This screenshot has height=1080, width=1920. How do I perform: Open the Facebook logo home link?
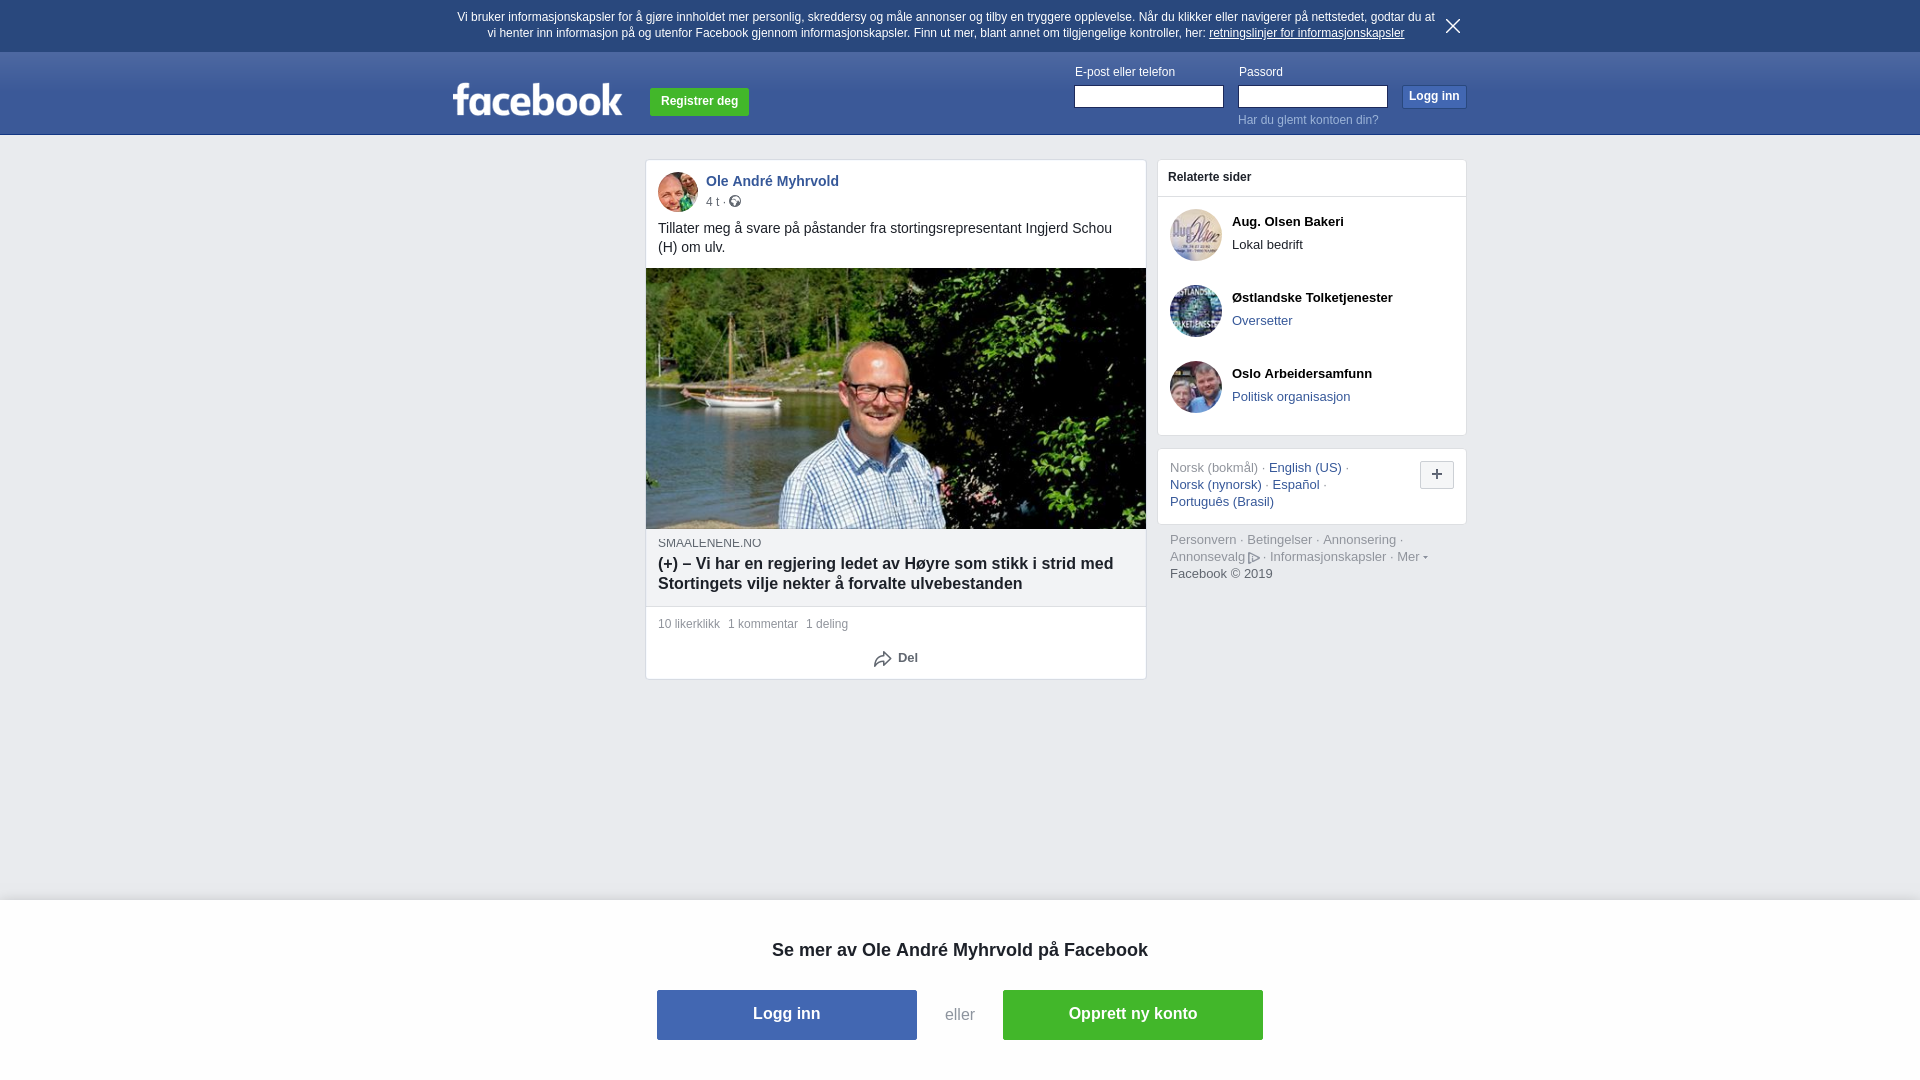[537, 99]
